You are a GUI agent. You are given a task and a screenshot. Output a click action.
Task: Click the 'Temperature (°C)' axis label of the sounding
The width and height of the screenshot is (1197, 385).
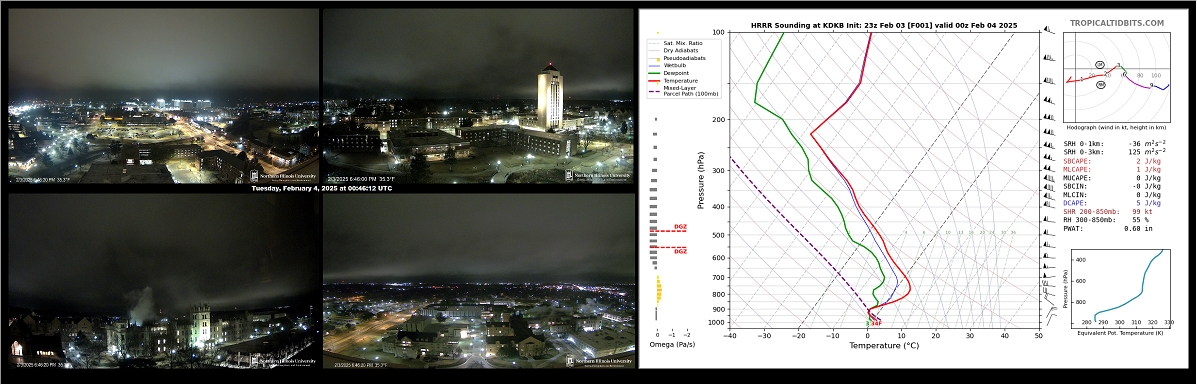coord(884,345)
